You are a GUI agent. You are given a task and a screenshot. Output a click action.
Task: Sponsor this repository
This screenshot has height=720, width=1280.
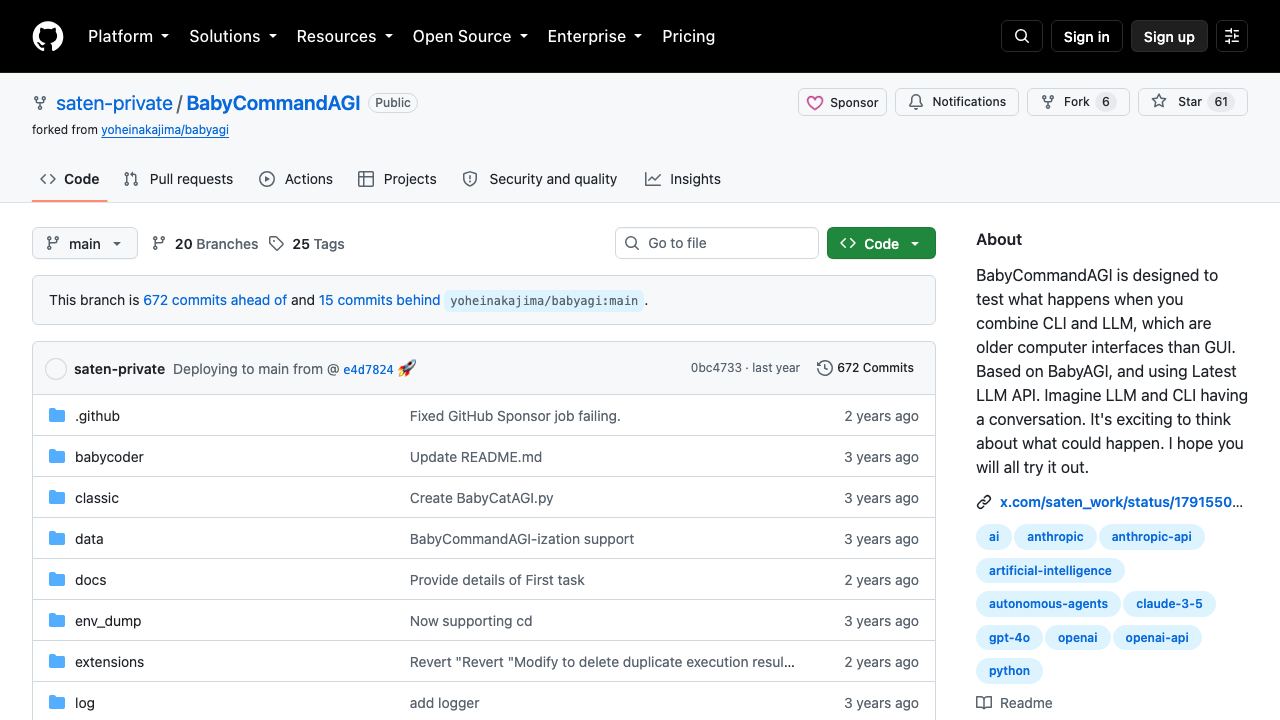[842, 102]
